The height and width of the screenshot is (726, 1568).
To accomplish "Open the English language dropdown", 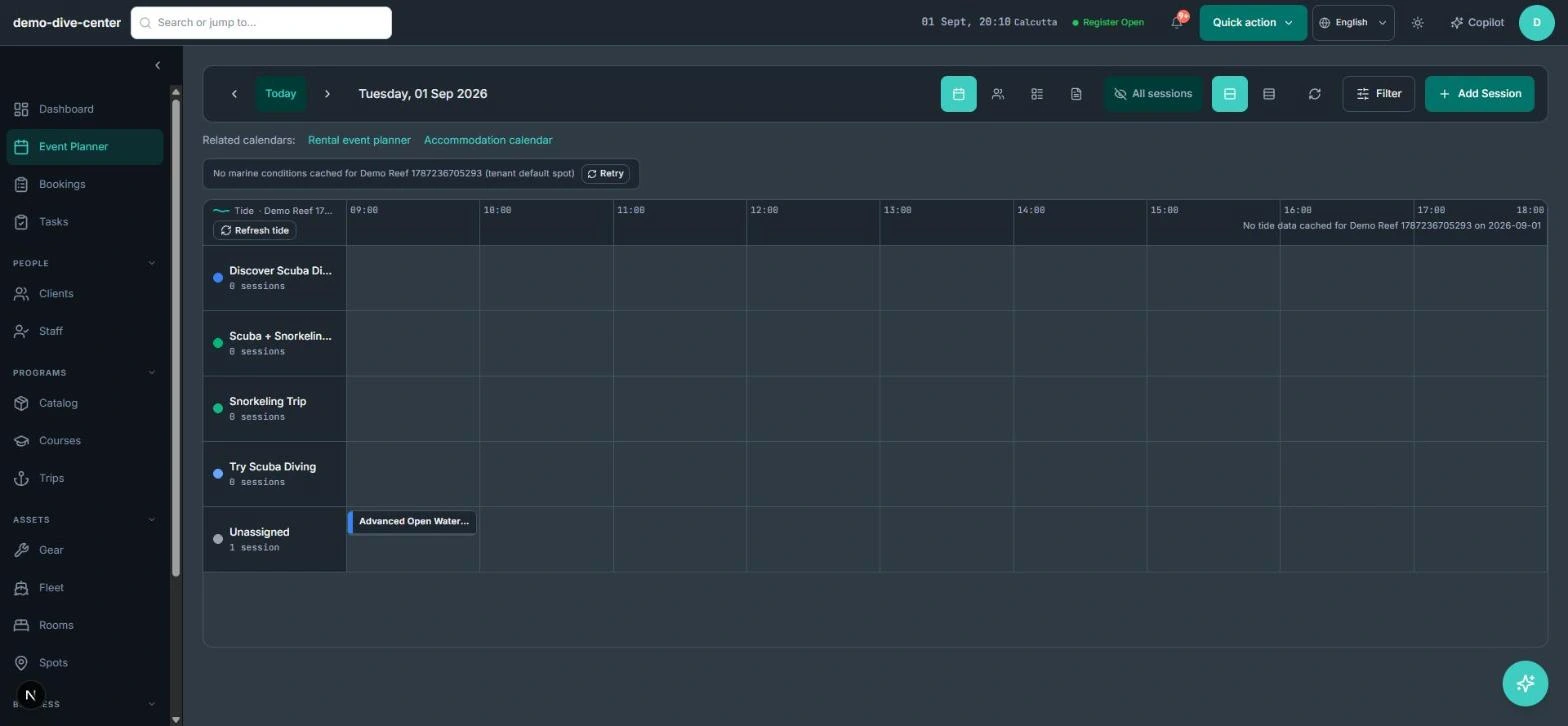I will click(x=1353, y=22).
